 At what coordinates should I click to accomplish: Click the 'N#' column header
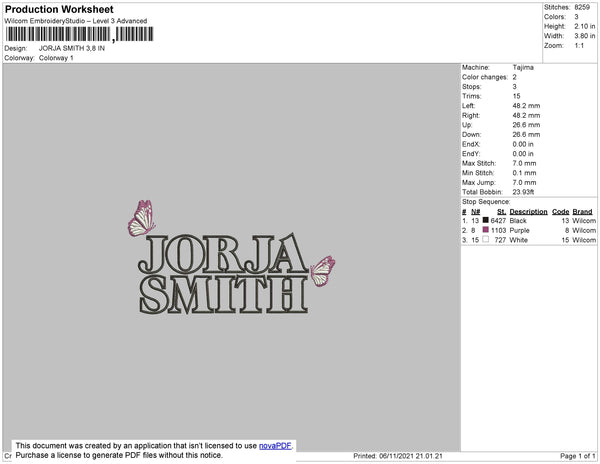pyautogui.click(x=476, y=212)
